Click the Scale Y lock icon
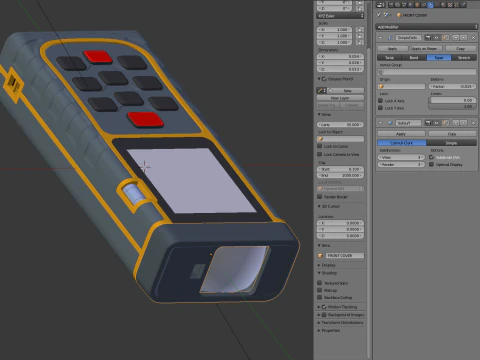 [x=360, y=36]
